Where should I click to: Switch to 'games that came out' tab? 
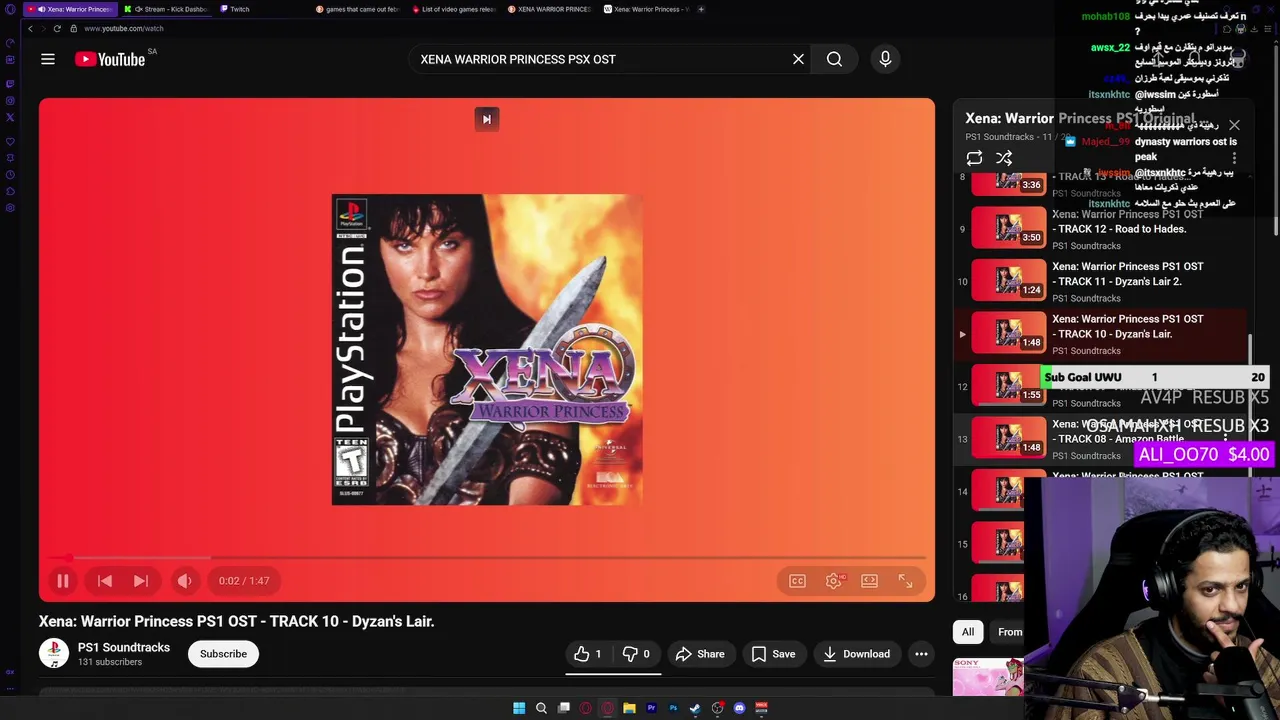[357, 9]
